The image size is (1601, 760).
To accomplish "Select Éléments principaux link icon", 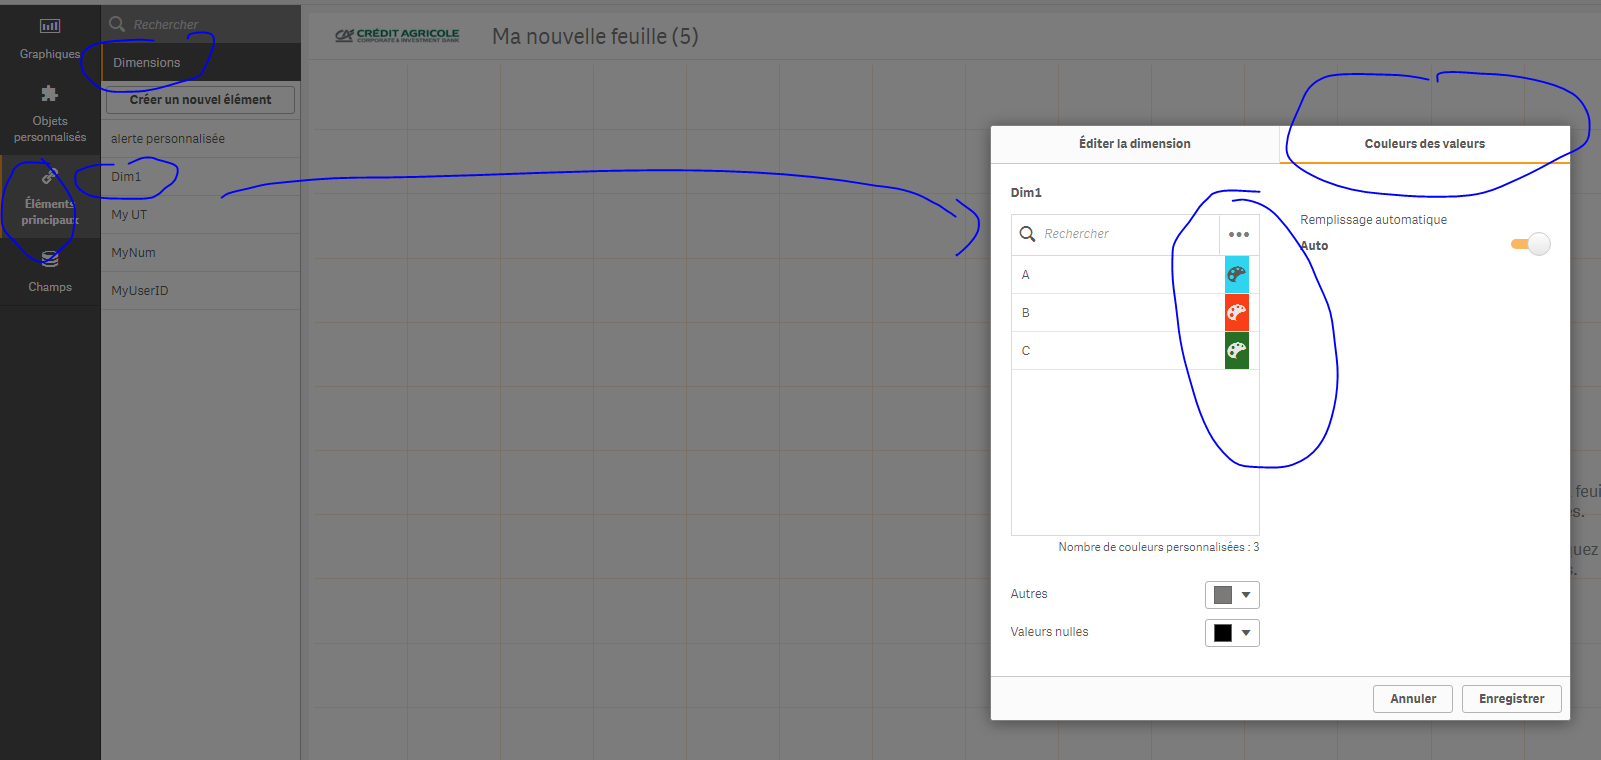I will pos(50,176).
